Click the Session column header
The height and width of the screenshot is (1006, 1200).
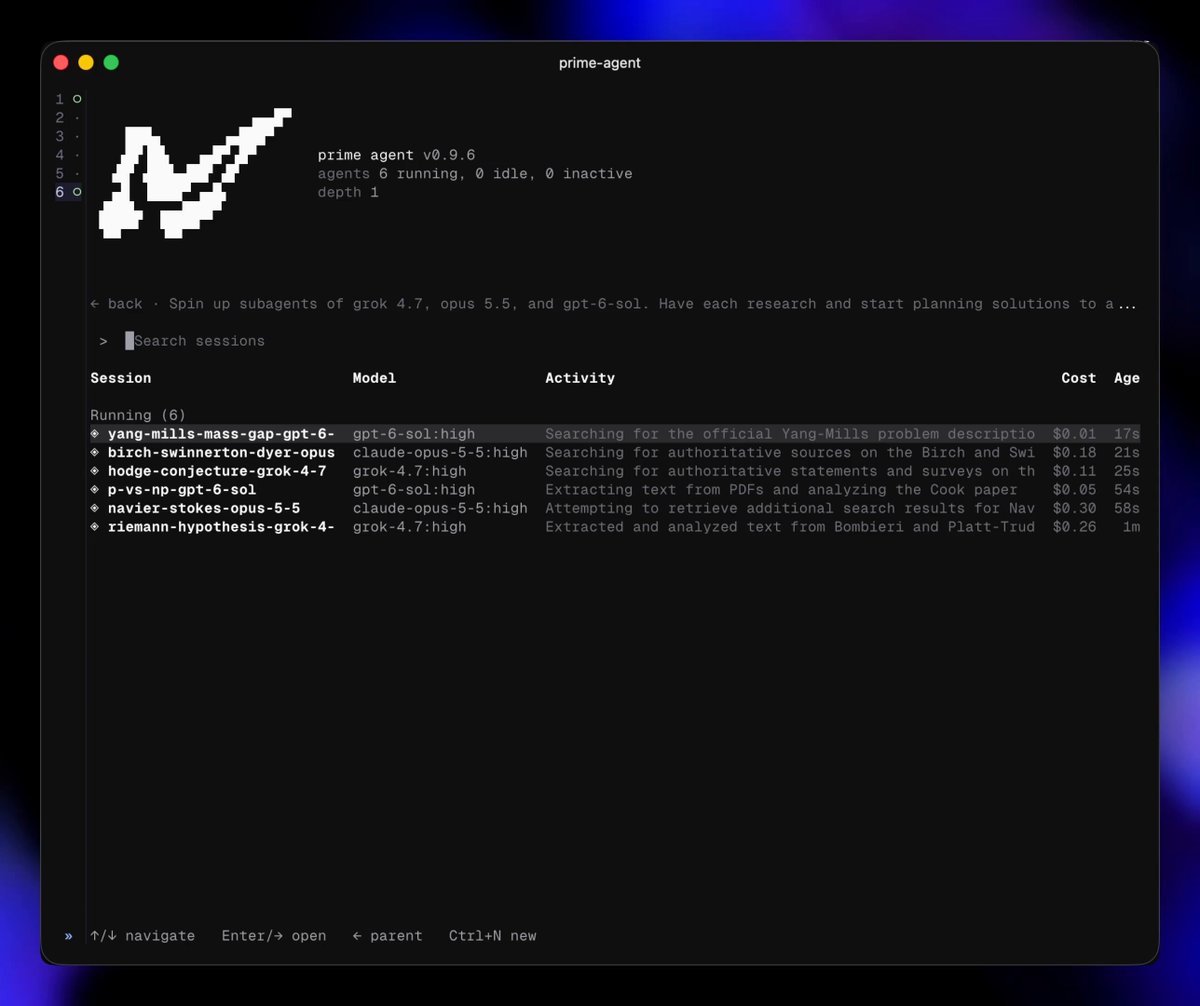tap(121, 378)
